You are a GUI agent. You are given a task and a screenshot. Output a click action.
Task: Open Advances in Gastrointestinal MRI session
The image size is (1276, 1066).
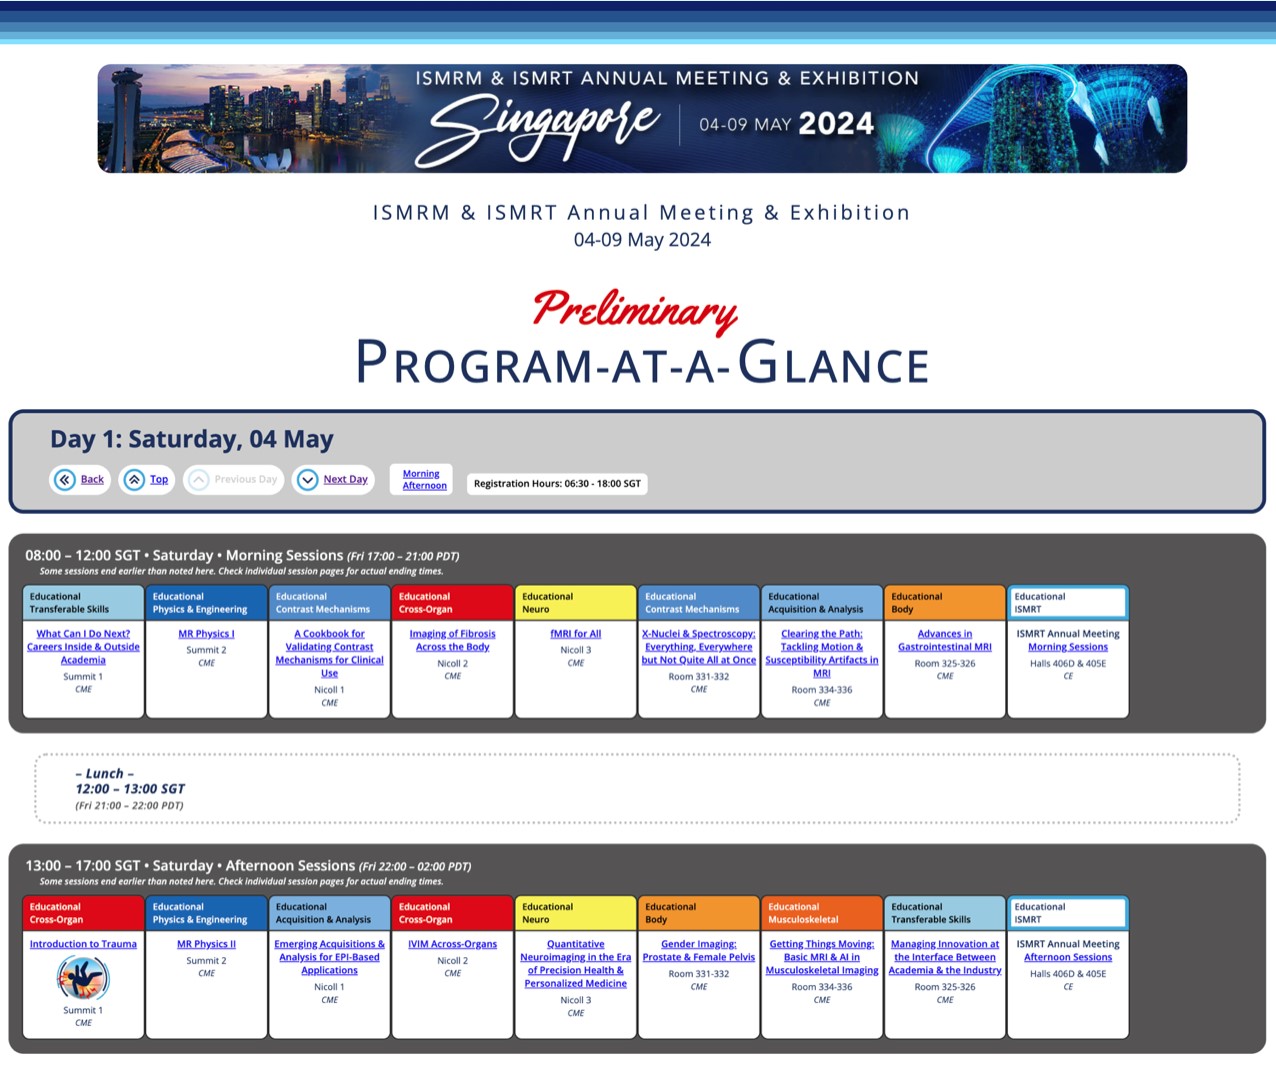[x=944, y=640]
